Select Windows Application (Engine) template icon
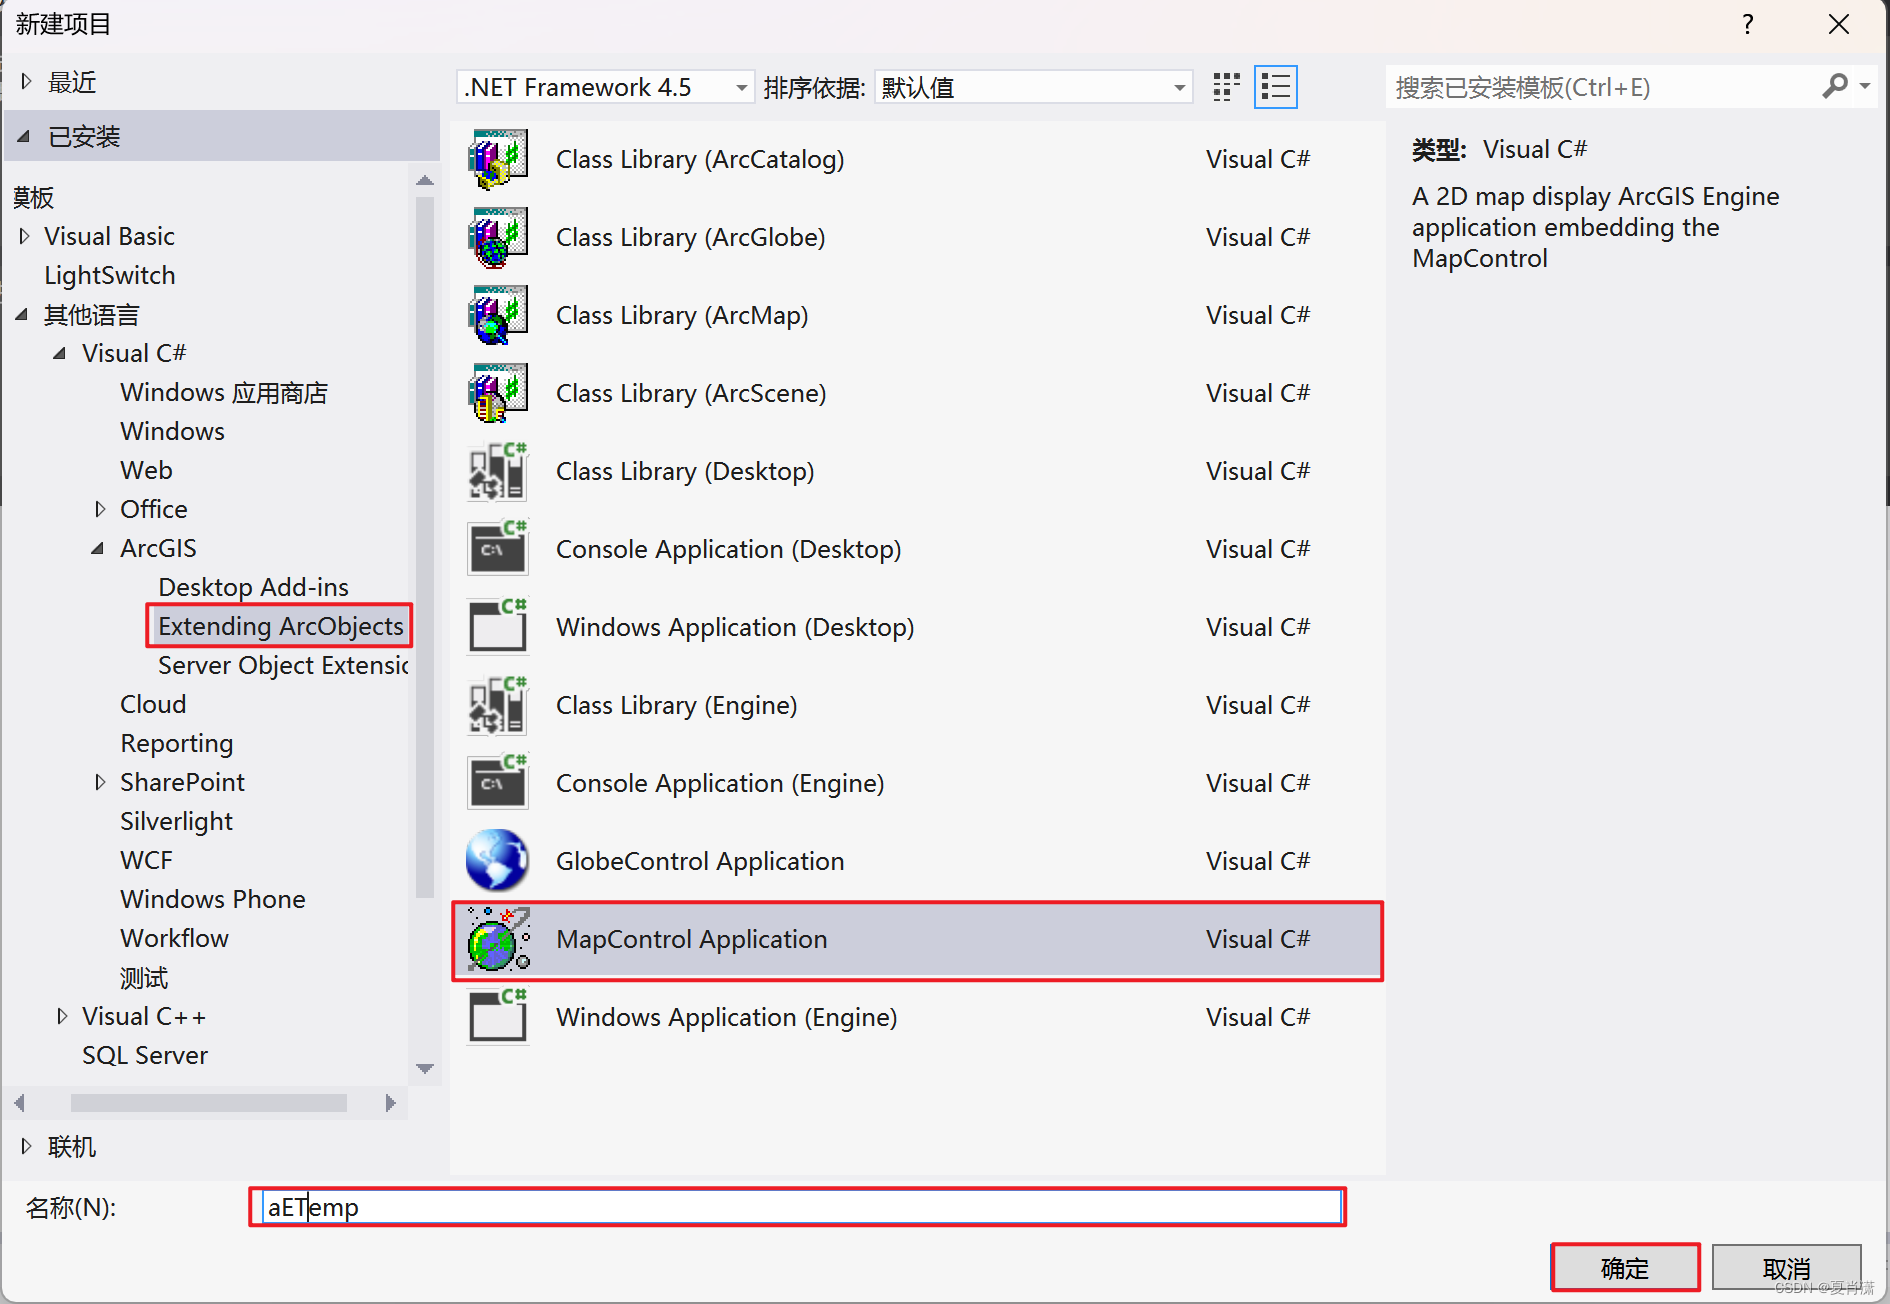 coord(498,1017)
